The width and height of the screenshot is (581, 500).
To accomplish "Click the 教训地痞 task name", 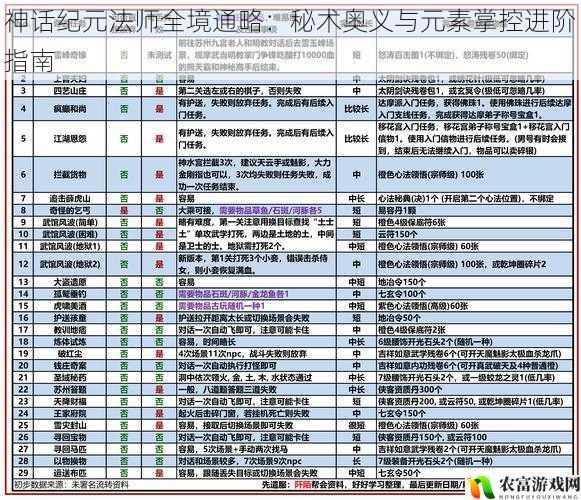I will pos(70,330).
